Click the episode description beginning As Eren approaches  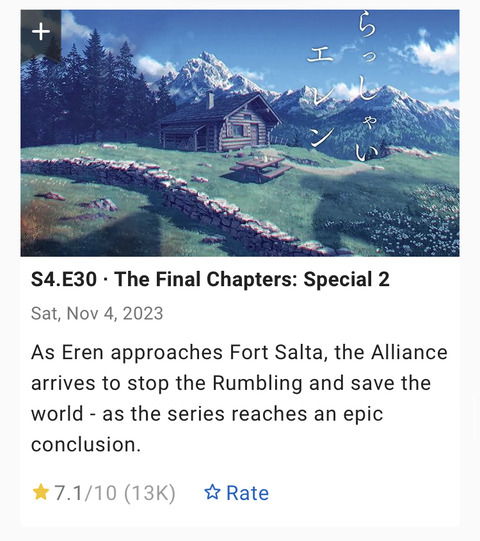[x=239, y=398]
